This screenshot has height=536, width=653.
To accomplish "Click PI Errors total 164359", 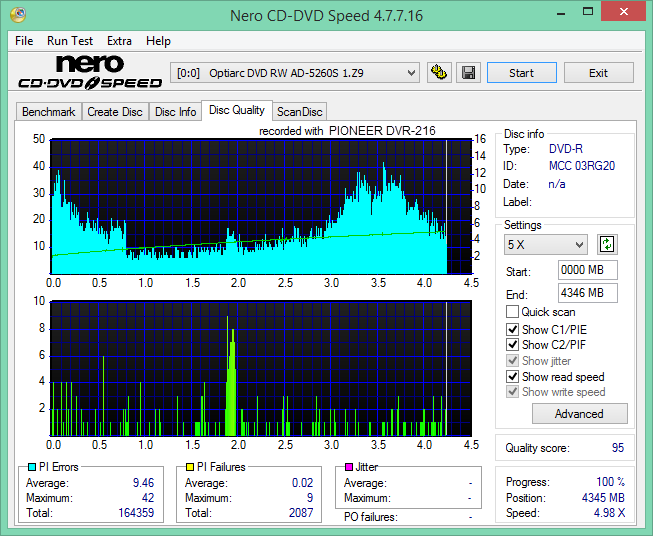I will (136, 513).
